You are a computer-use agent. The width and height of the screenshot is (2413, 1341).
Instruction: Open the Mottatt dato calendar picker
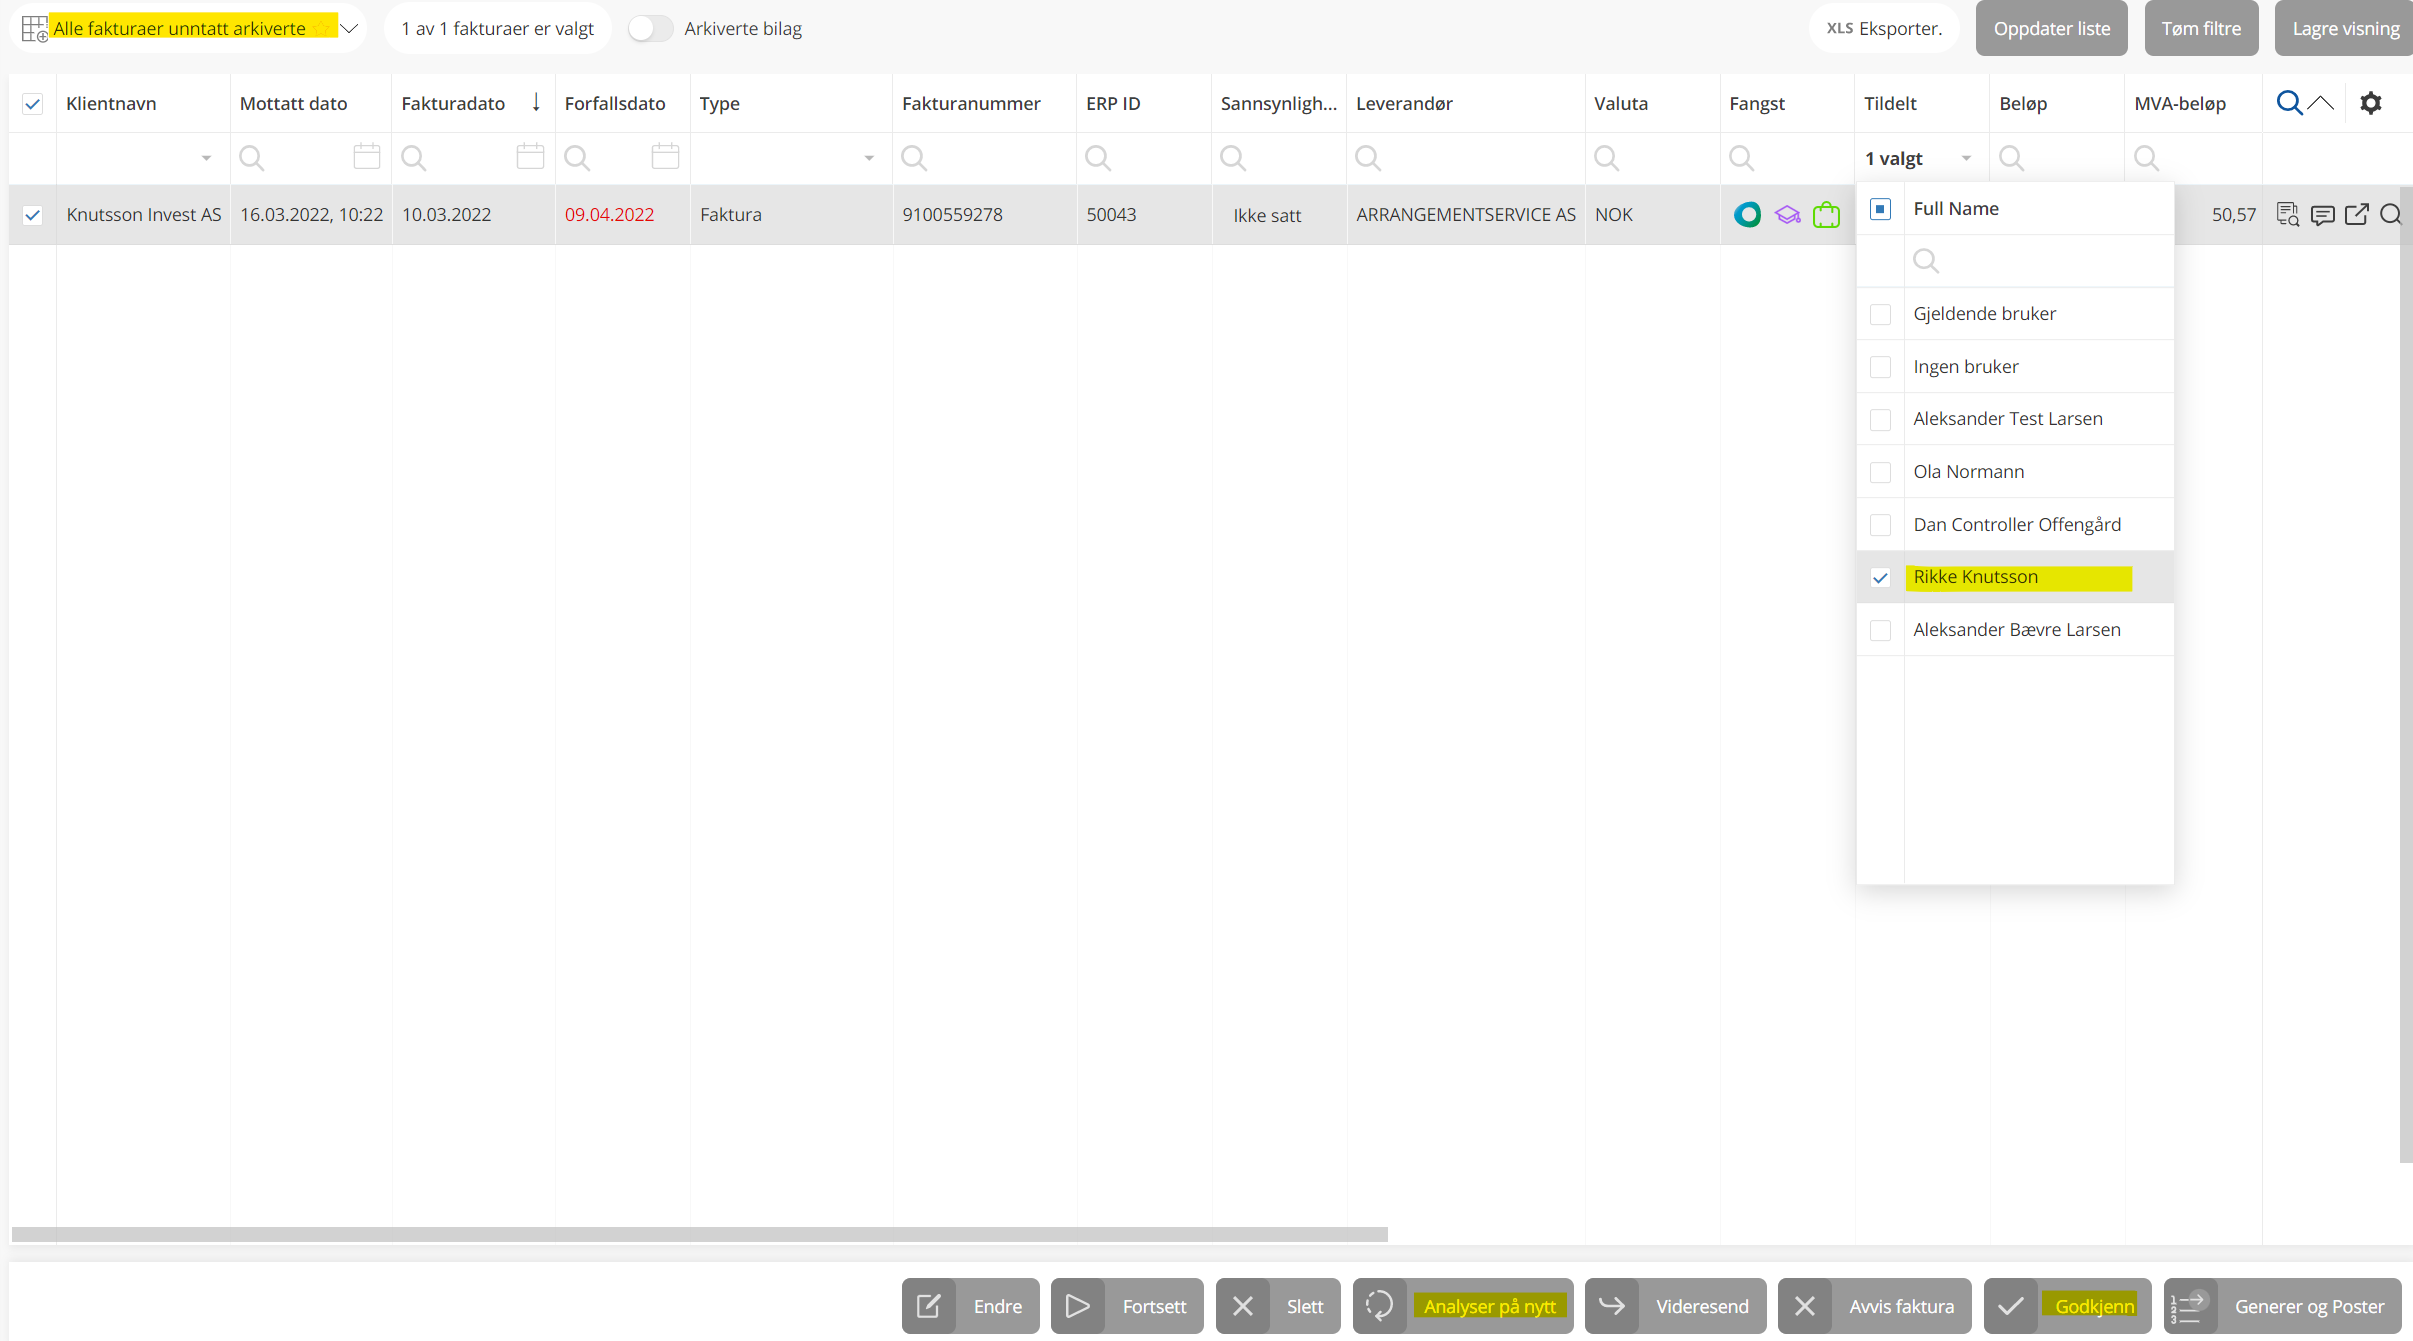367,157
